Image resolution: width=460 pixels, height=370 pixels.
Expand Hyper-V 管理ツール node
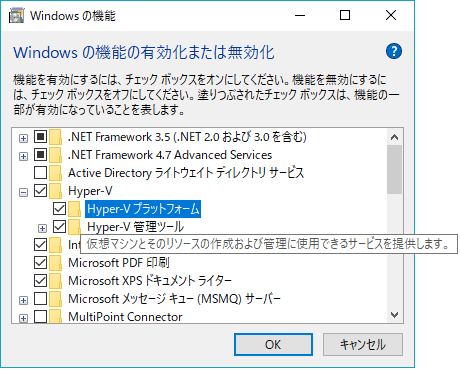42,228
